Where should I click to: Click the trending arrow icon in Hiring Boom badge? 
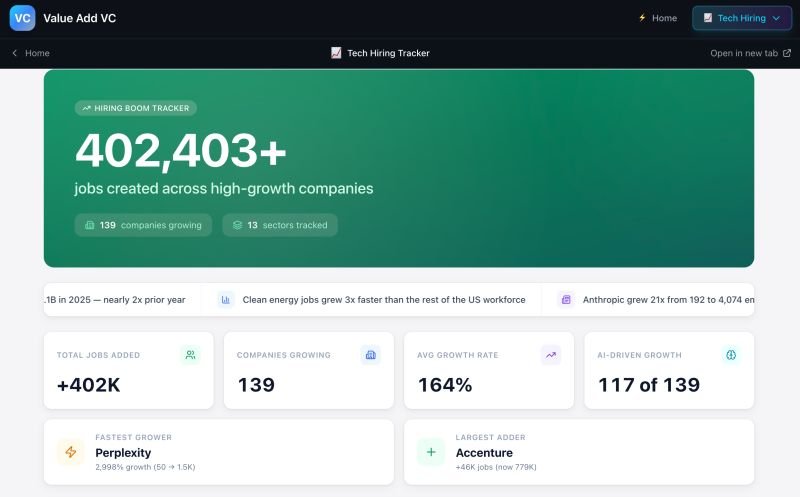coord(86,108)
